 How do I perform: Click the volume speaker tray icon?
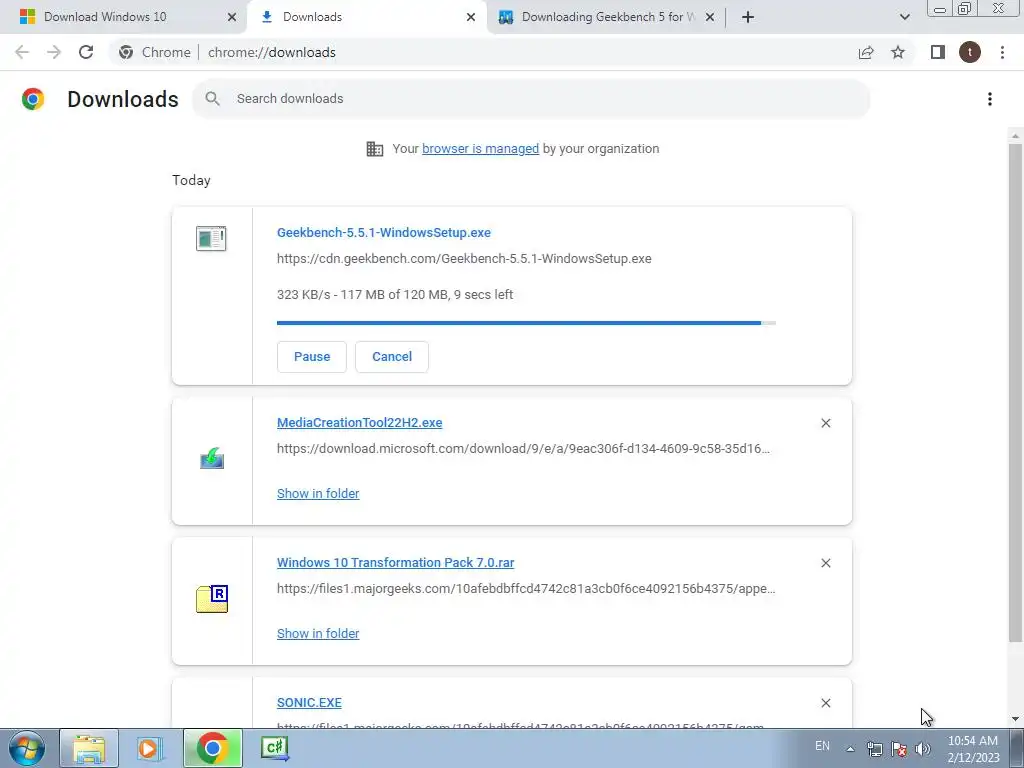923,748
